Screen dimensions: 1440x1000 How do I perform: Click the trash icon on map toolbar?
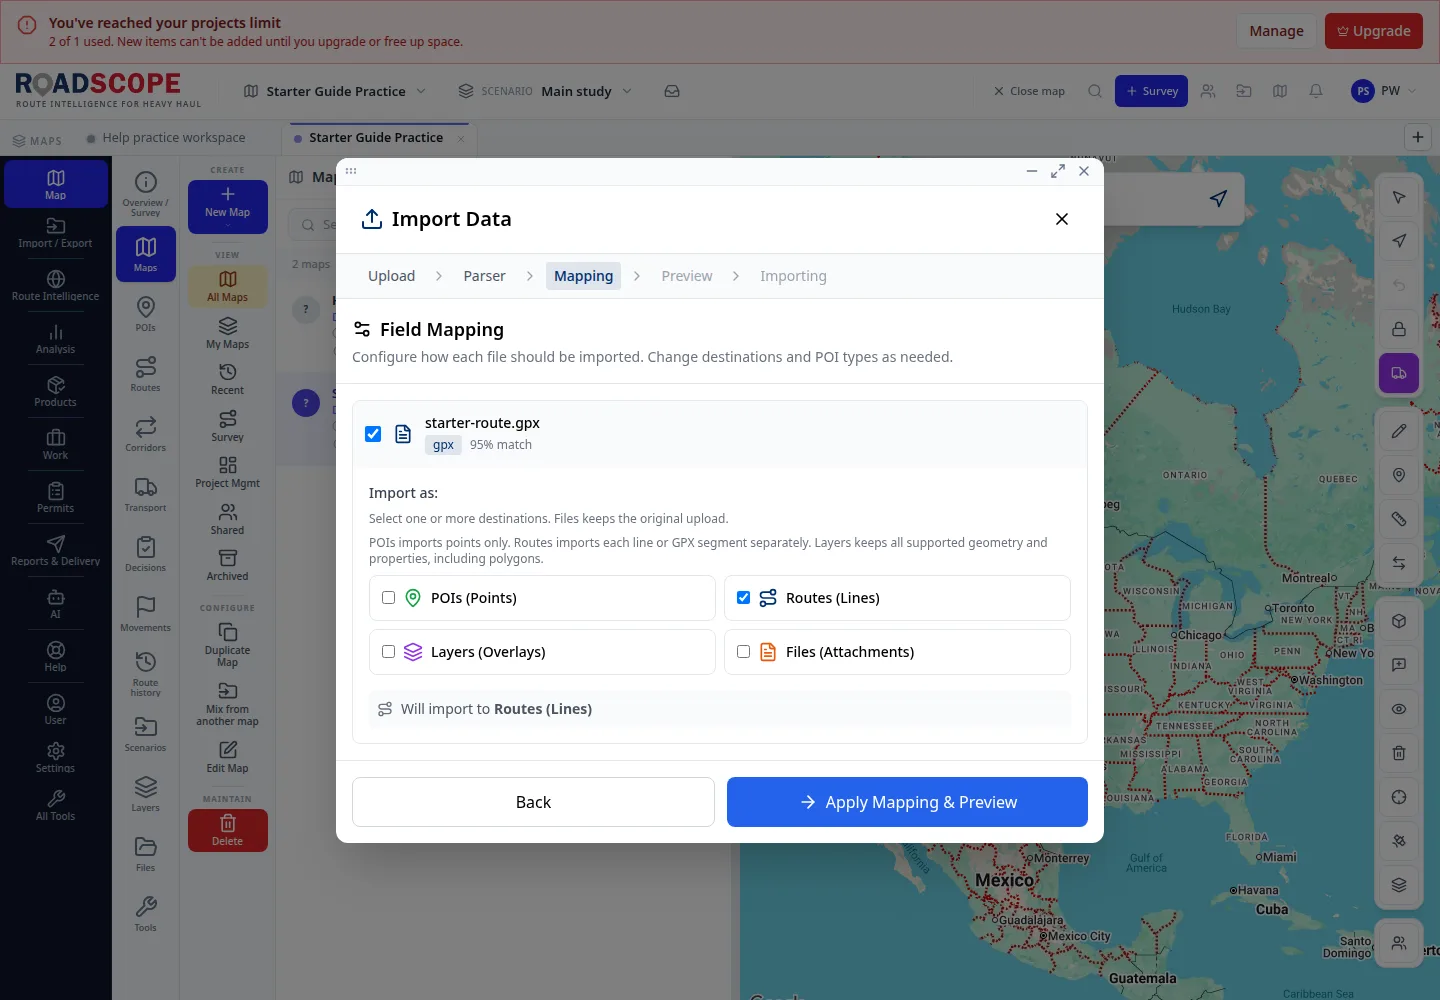1399,753
